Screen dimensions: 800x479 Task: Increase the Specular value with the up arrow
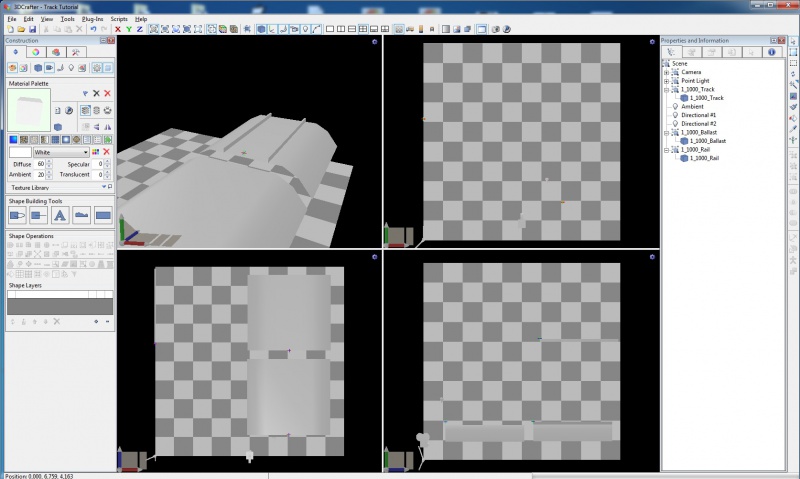click(x=107, y=162)
